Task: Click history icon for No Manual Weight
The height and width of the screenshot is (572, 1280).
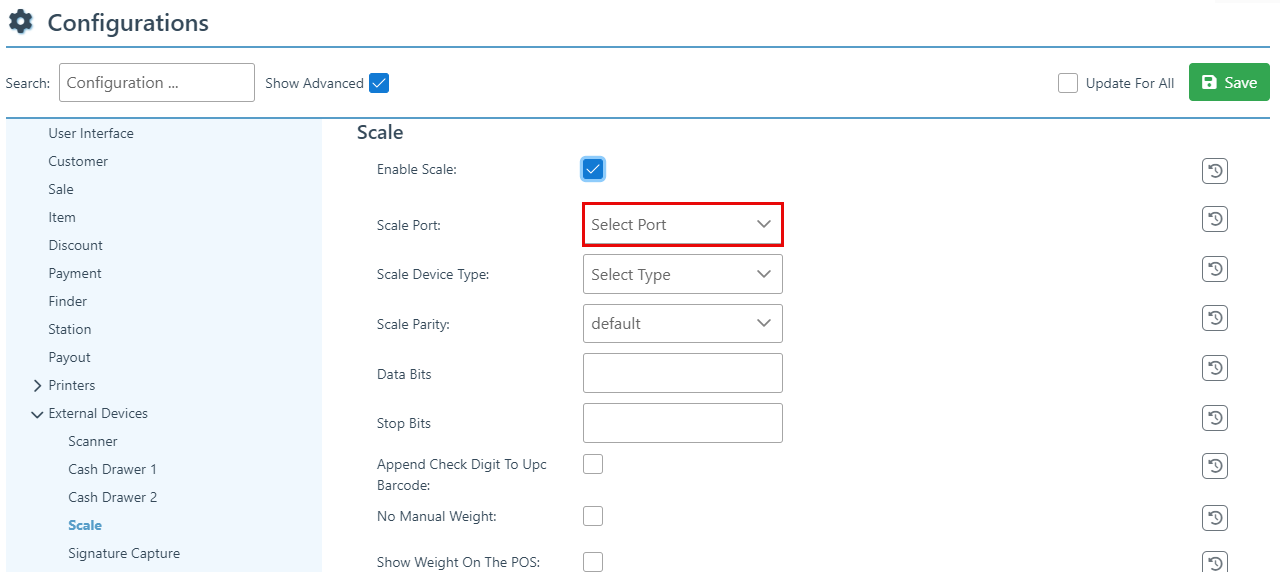Action: (x=1214, y=517)
